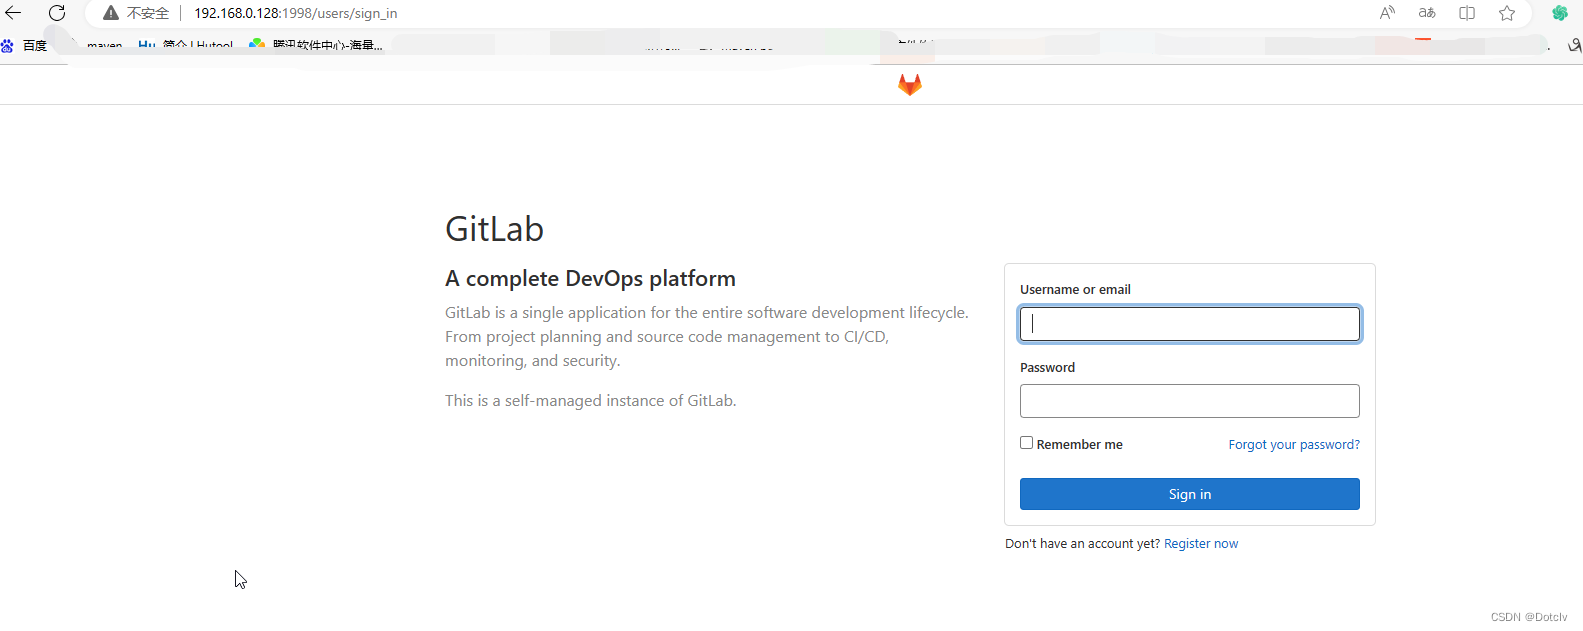
Task: Reload the page with the refresh icon
Action: coord(57,13)
